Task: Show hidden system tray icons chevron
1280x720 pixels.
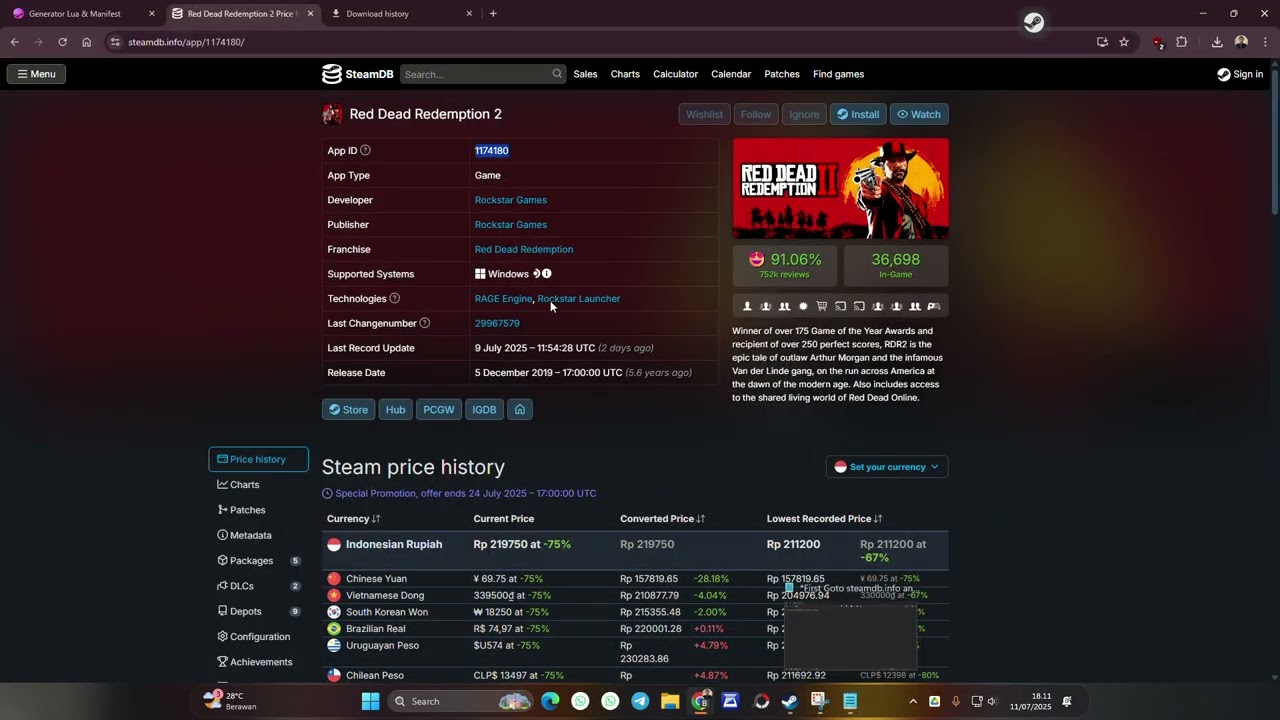Action: coord(912,701)
